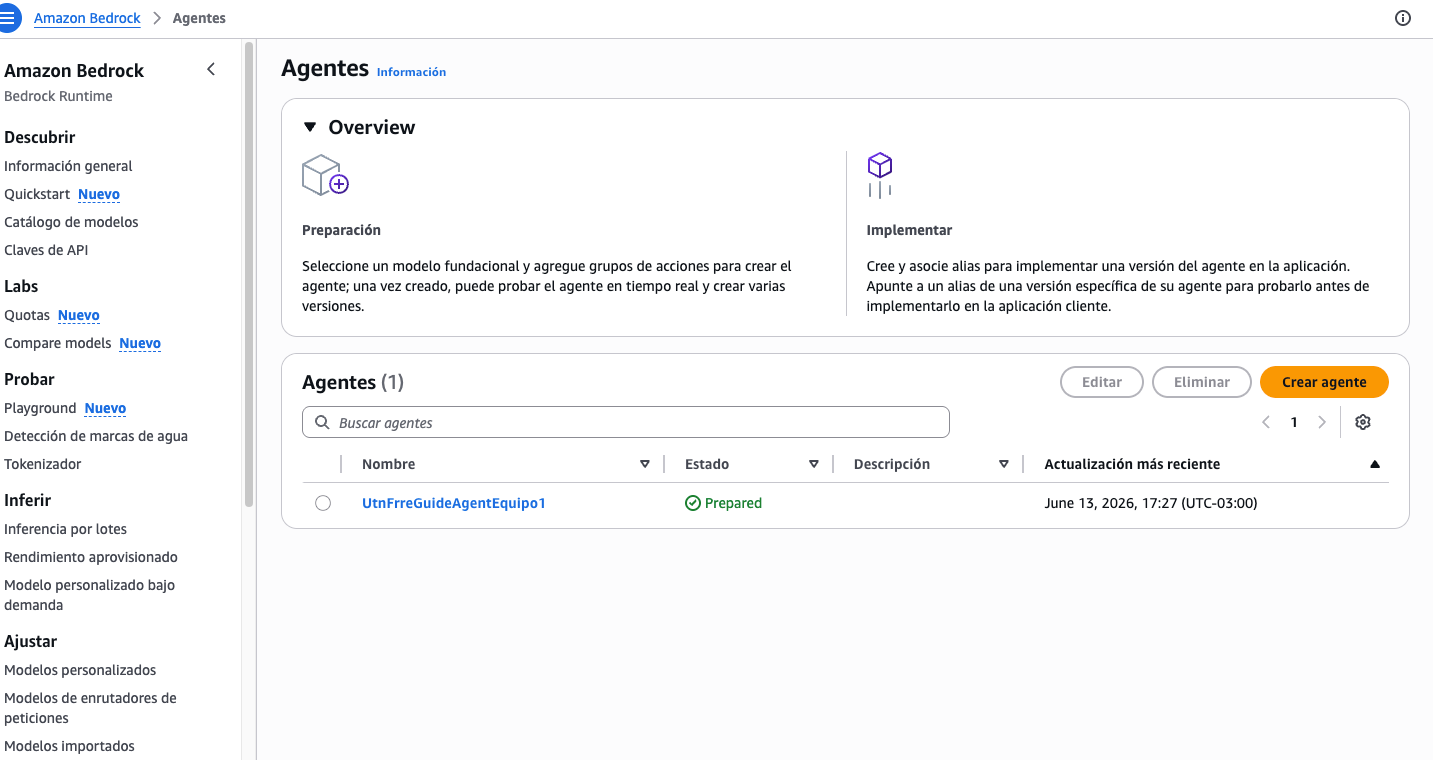The image size is (1433, 760).
Task: Click the green Prepared status icon
Action: [692, 503]
